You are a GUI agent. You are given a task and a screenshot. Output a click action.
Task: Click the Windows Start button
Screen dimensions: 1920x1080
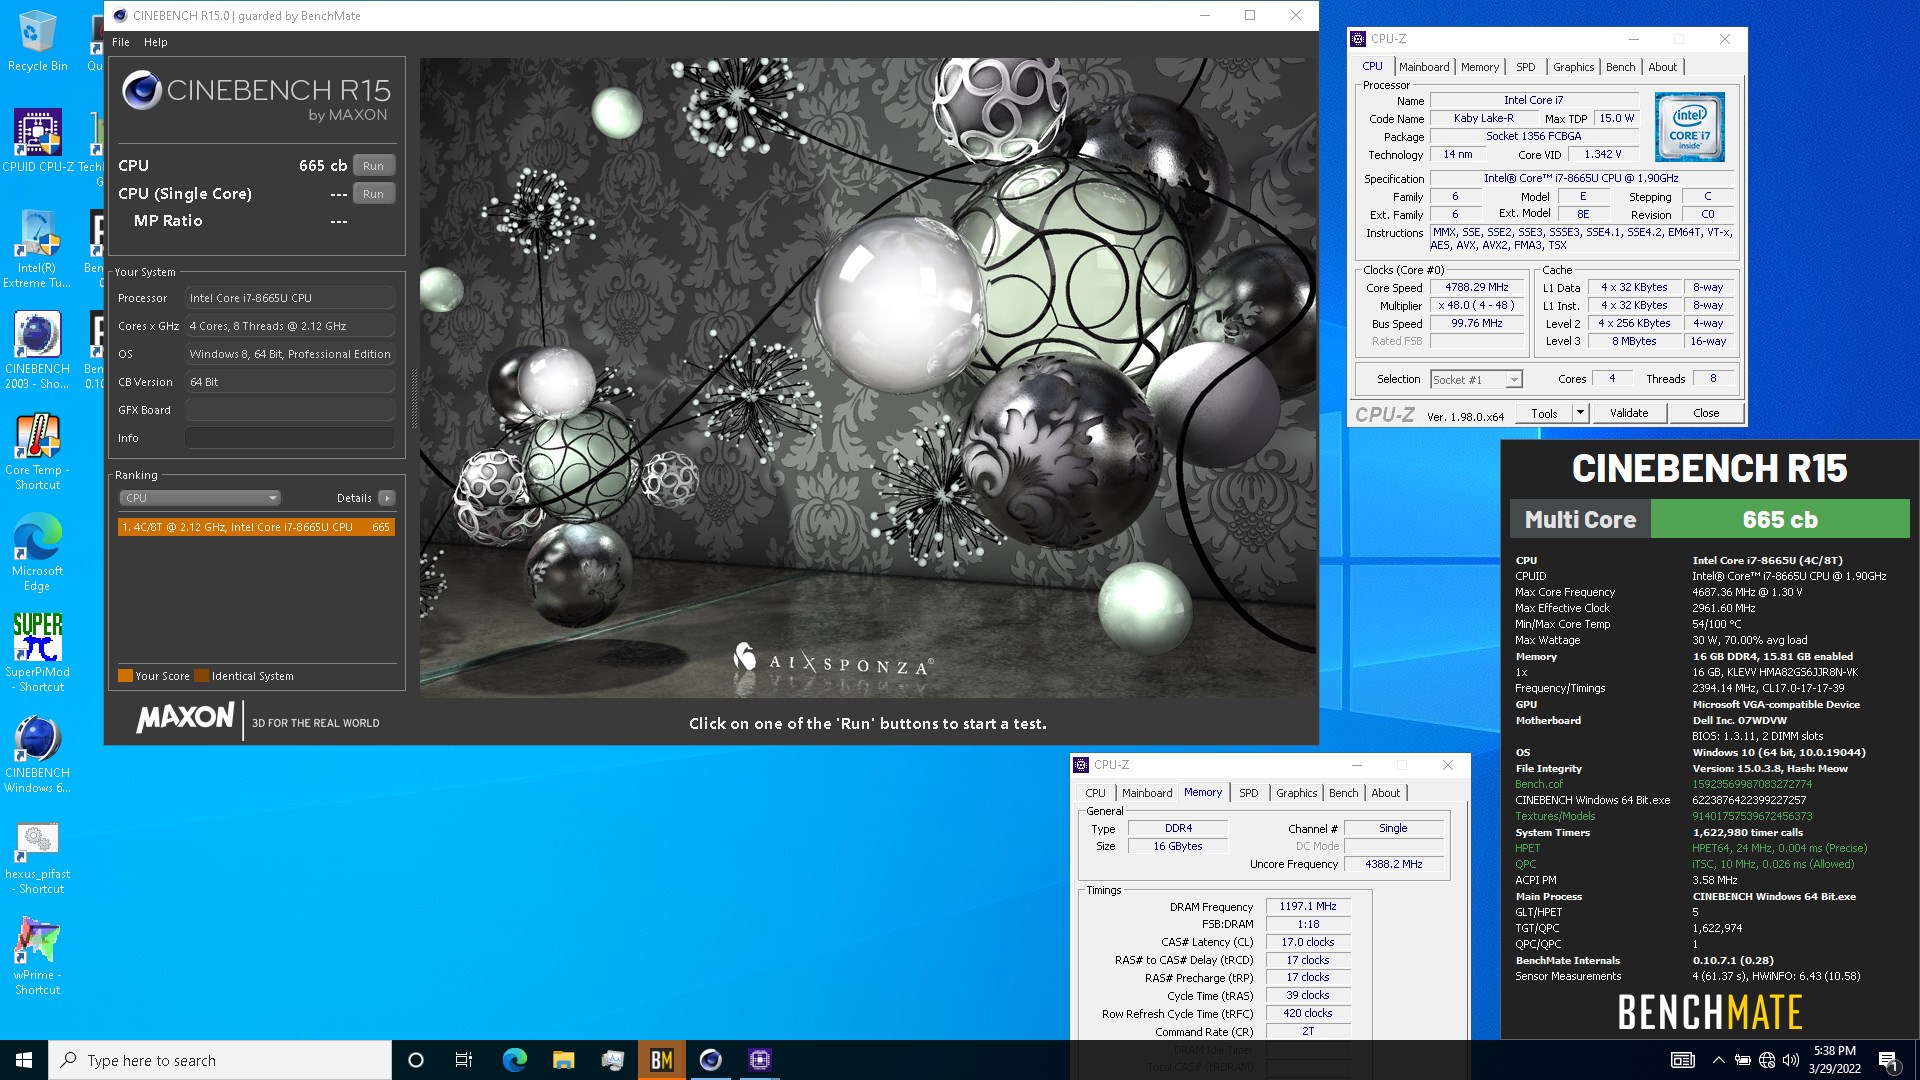pyautogui.click(x=24, y=1060)
